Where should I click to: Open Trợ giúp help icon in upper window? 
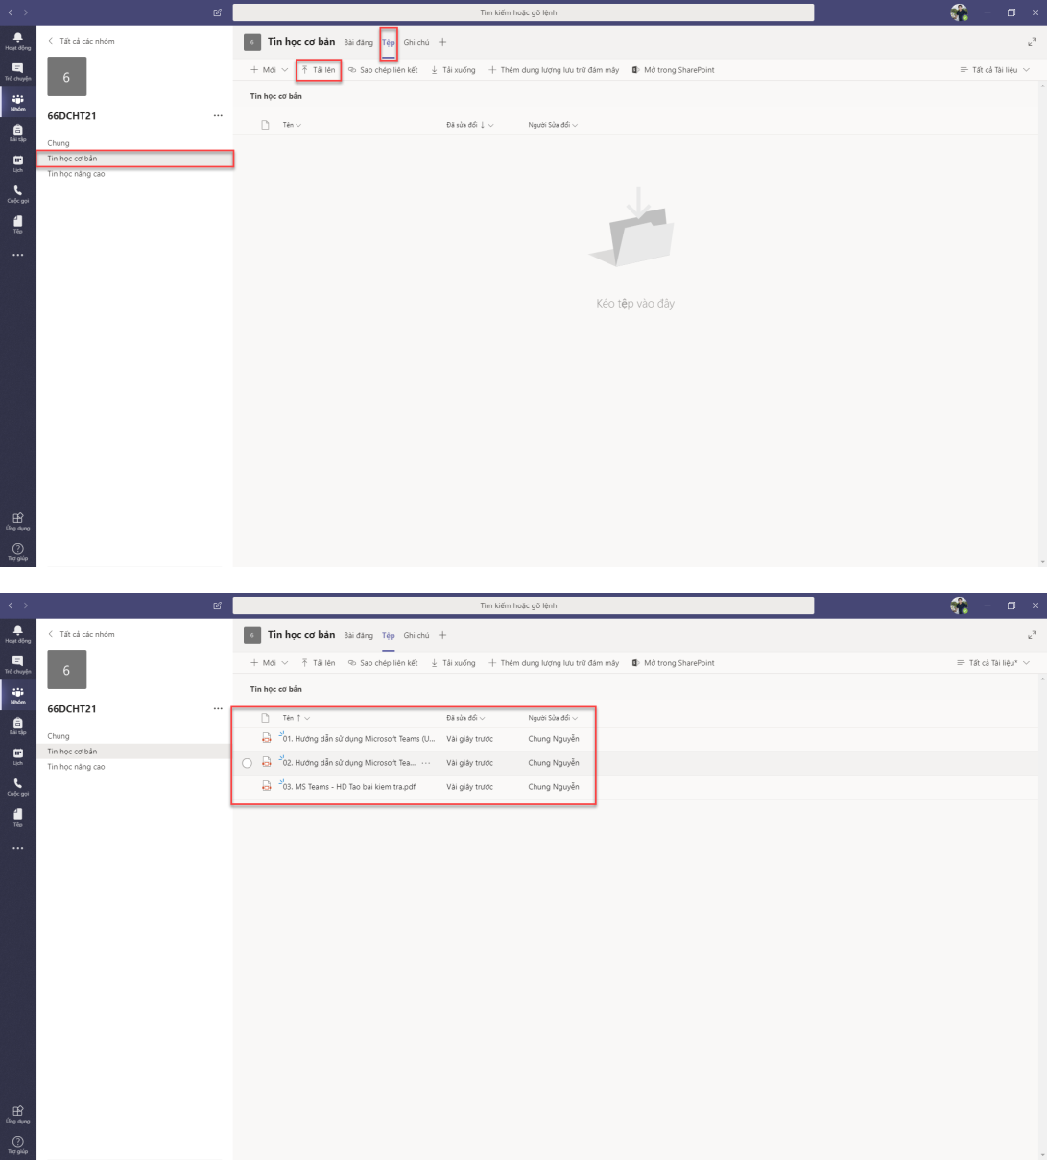click(17, 549)
